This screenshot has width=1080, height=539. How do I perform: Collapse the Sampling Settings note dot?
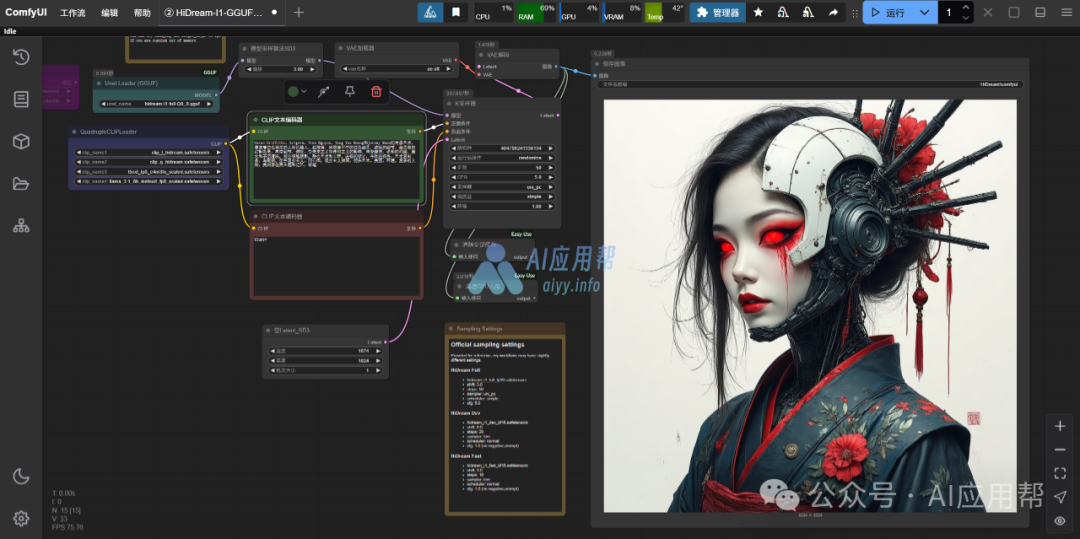click(450, 329)
